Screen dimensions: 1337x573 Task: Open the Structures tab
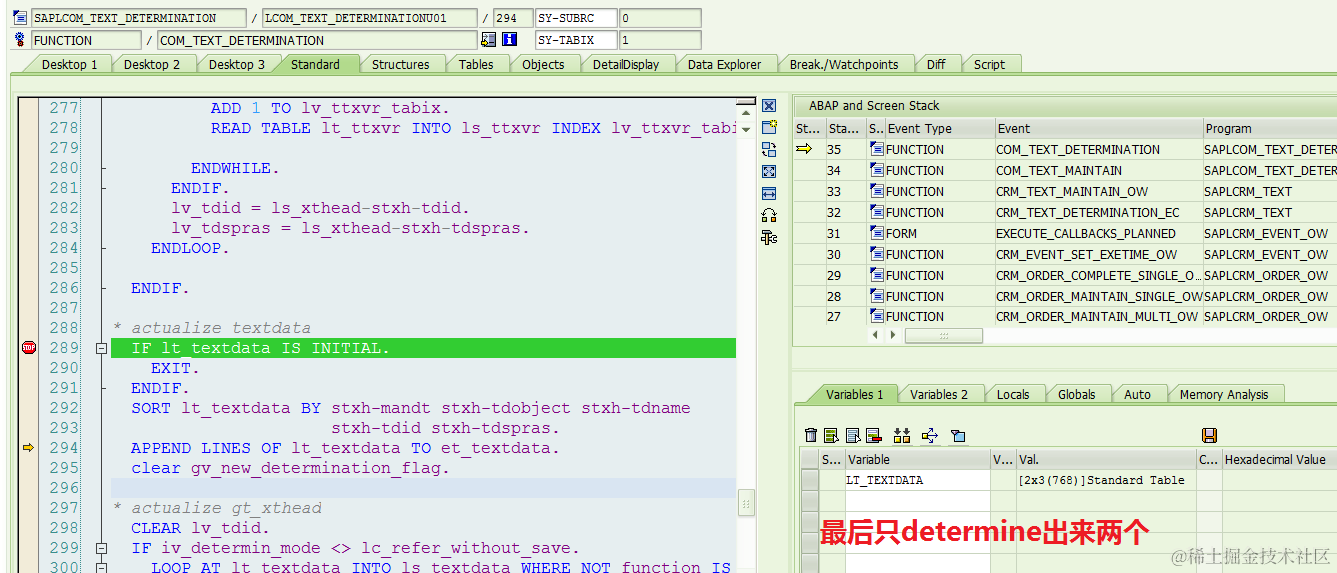[400, 64]
